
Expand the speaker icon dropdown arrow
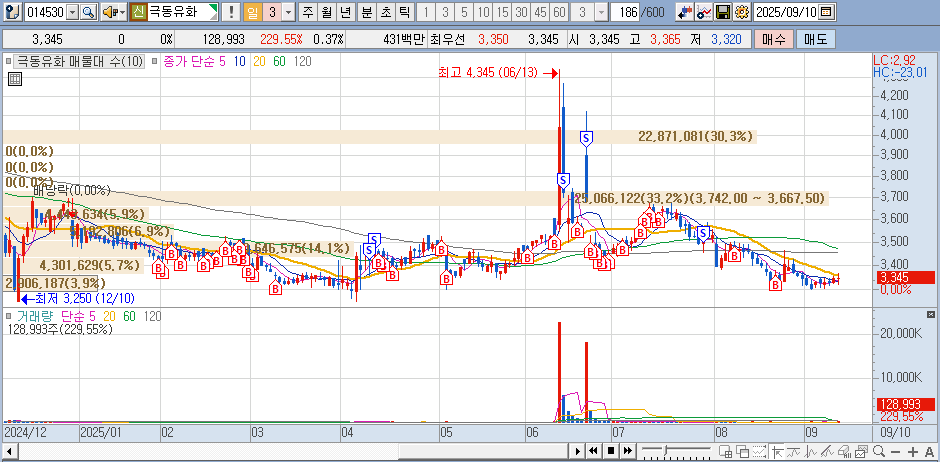(x=122, y=11)
